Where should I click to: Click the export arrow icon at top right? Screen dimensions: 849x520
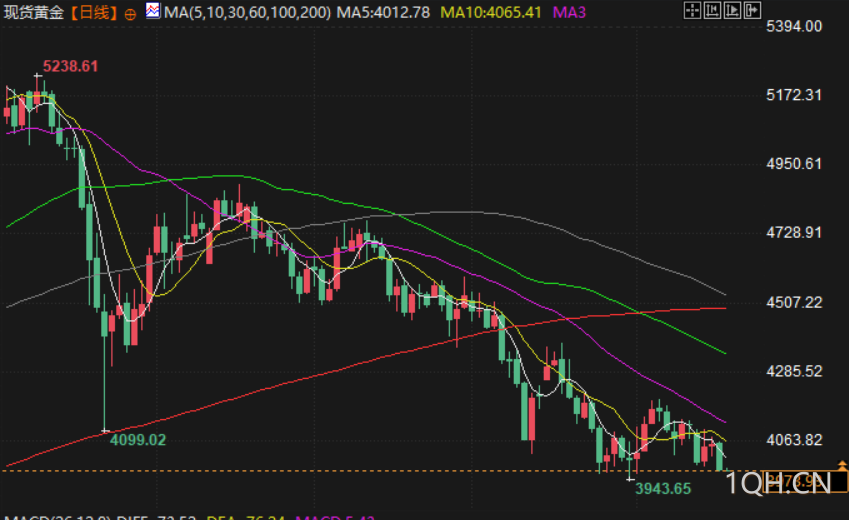coord(753,10)
